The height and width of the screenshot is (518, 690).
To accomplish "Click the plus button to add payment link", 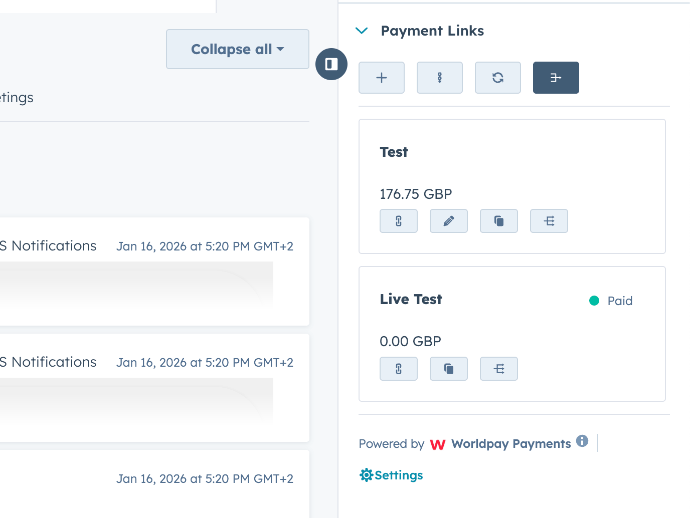I will pos(382,78).
